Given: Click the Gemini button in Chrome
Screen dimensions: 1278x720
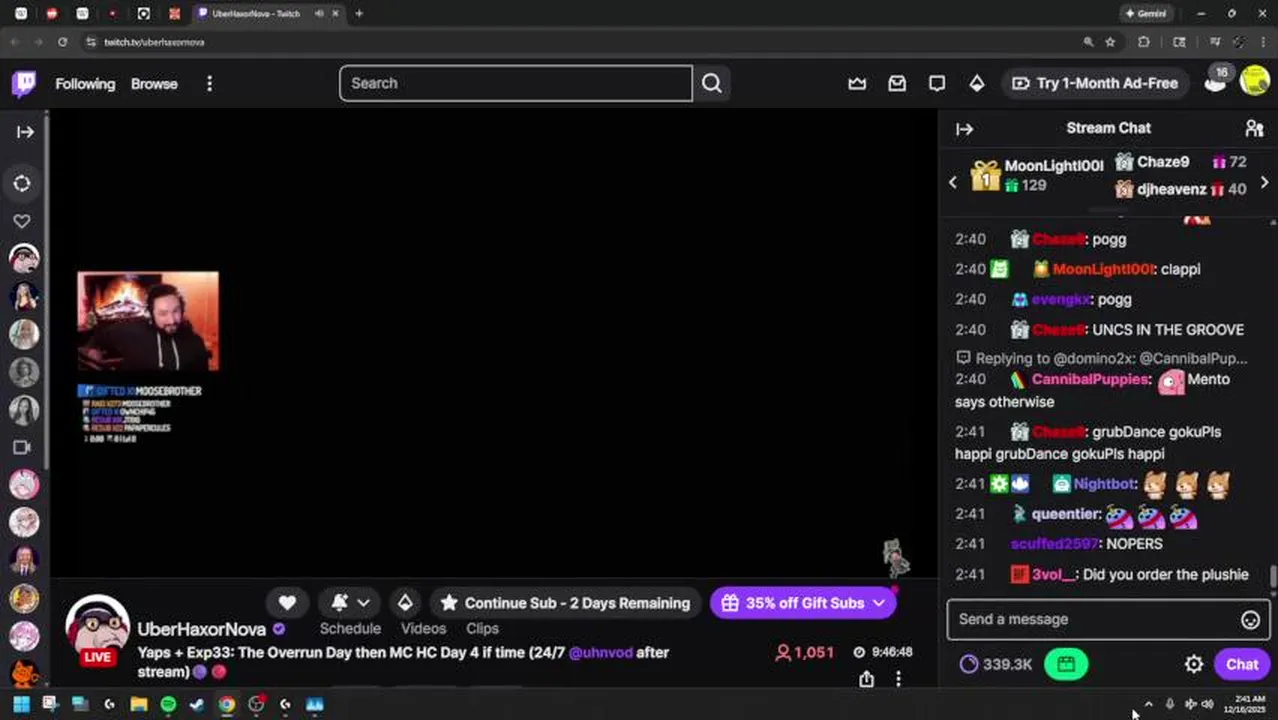Looking at the screenshot, I should tap(1146, 13).
